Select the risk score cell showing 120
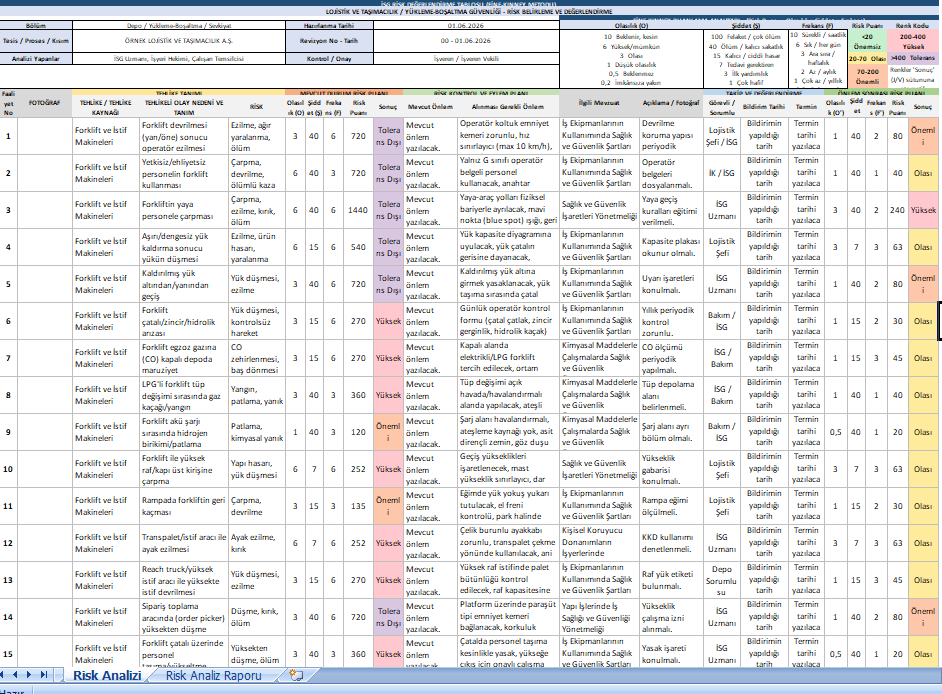The image size is (942, 694). pyautogui.click(x=357, y=432)
